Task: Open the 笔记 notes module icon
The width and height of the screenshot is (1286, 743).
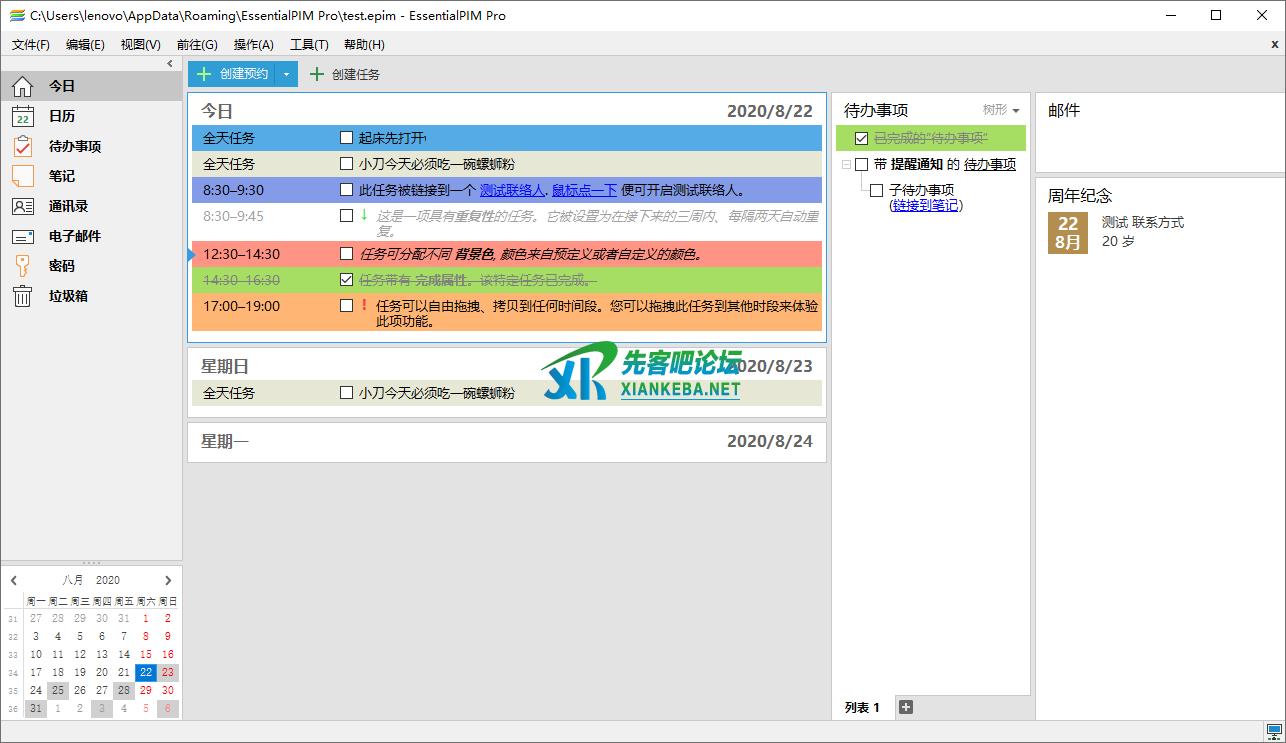Action: click(22, 176)
